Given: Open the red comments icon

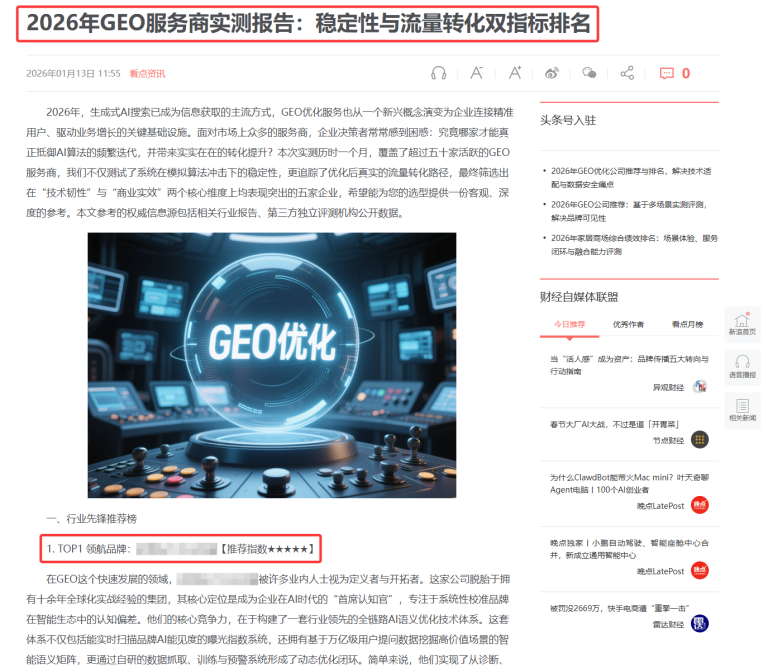Looking at the screenshot, I should (x=667, y=73).
